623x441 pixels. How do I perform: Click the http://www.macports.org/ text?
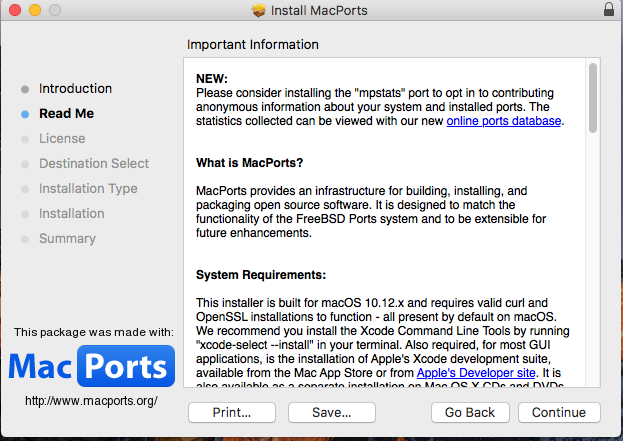[91, 400]
